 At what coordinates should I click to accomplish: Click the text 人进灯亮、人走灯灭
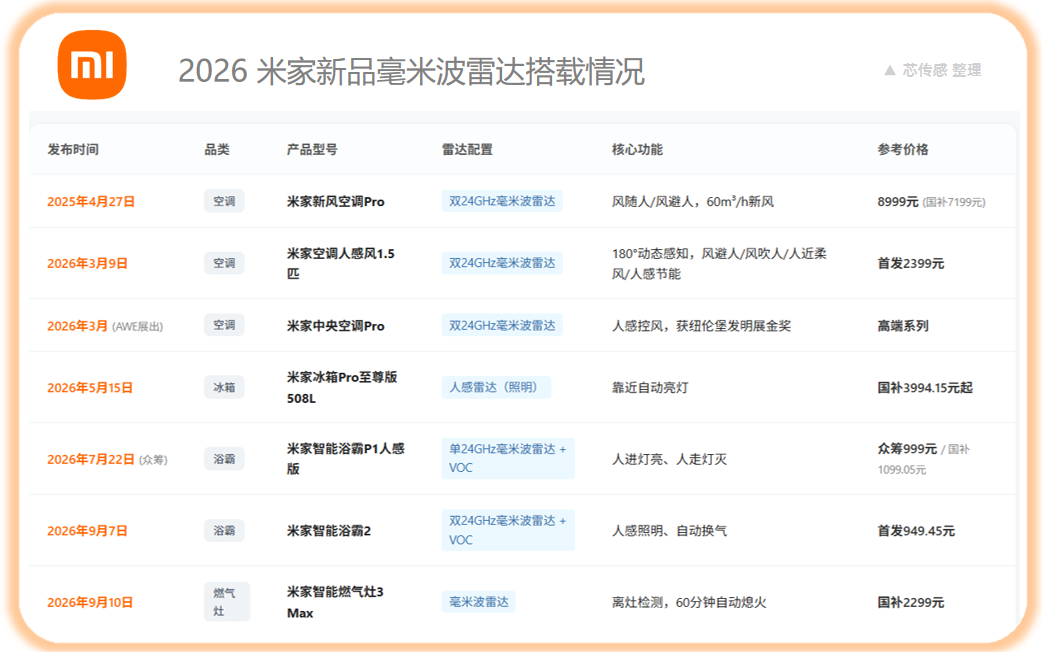click(x=669, y=459)
